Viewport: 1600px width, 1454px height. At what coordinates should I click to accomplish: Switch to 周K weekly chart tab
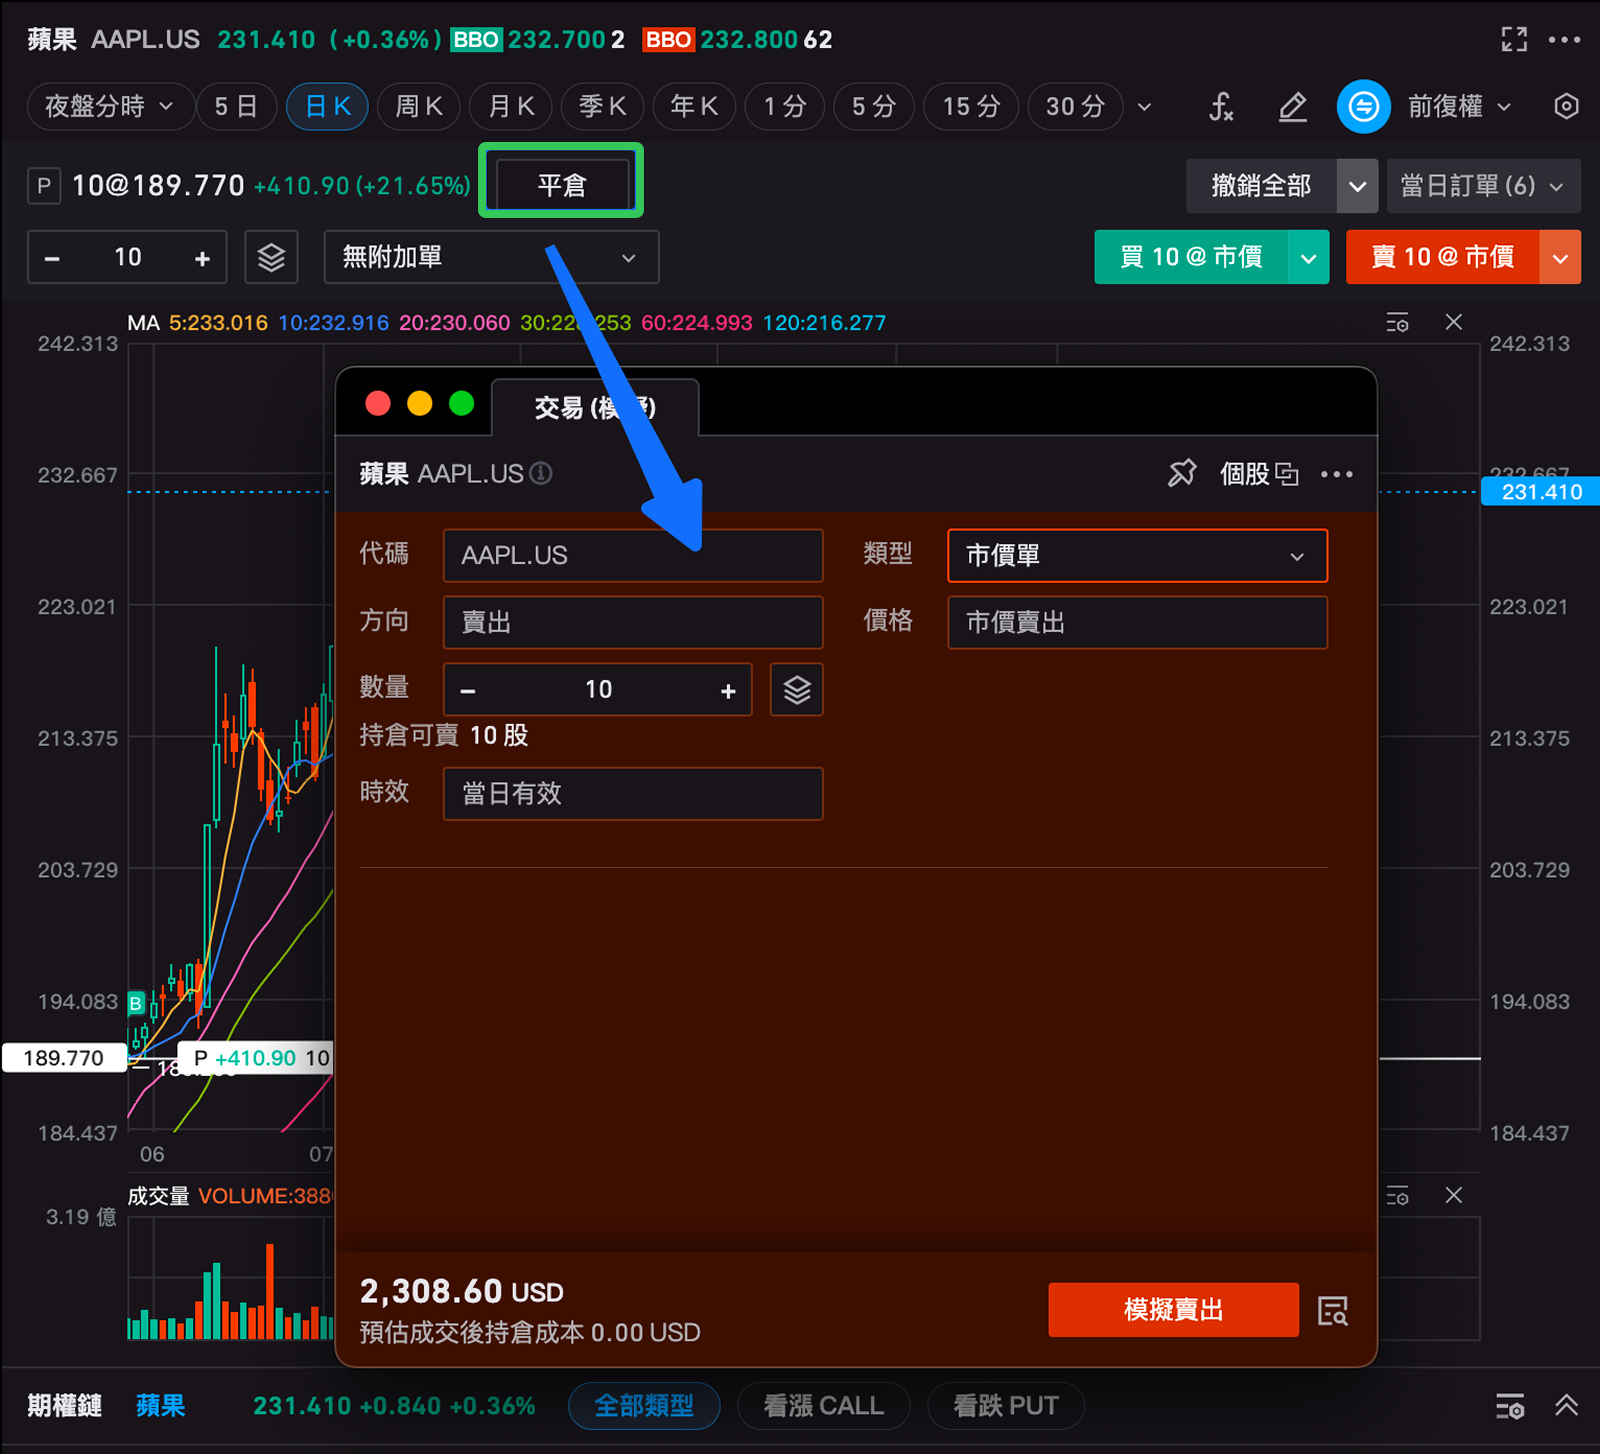(419, 107)
